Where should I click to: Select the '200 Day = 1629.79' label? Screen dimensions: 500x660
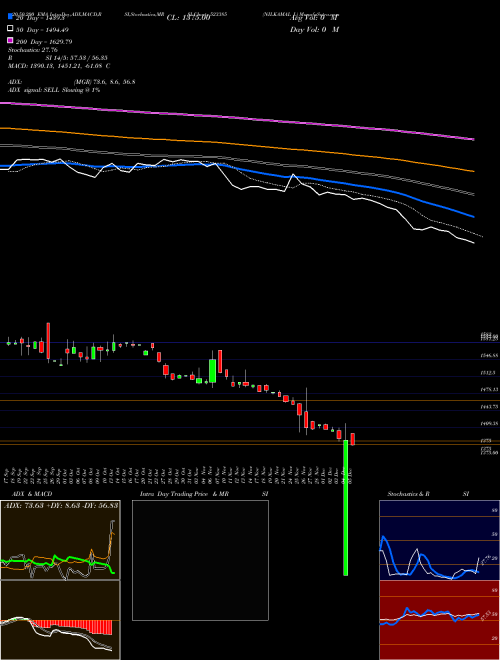[44, 42]
